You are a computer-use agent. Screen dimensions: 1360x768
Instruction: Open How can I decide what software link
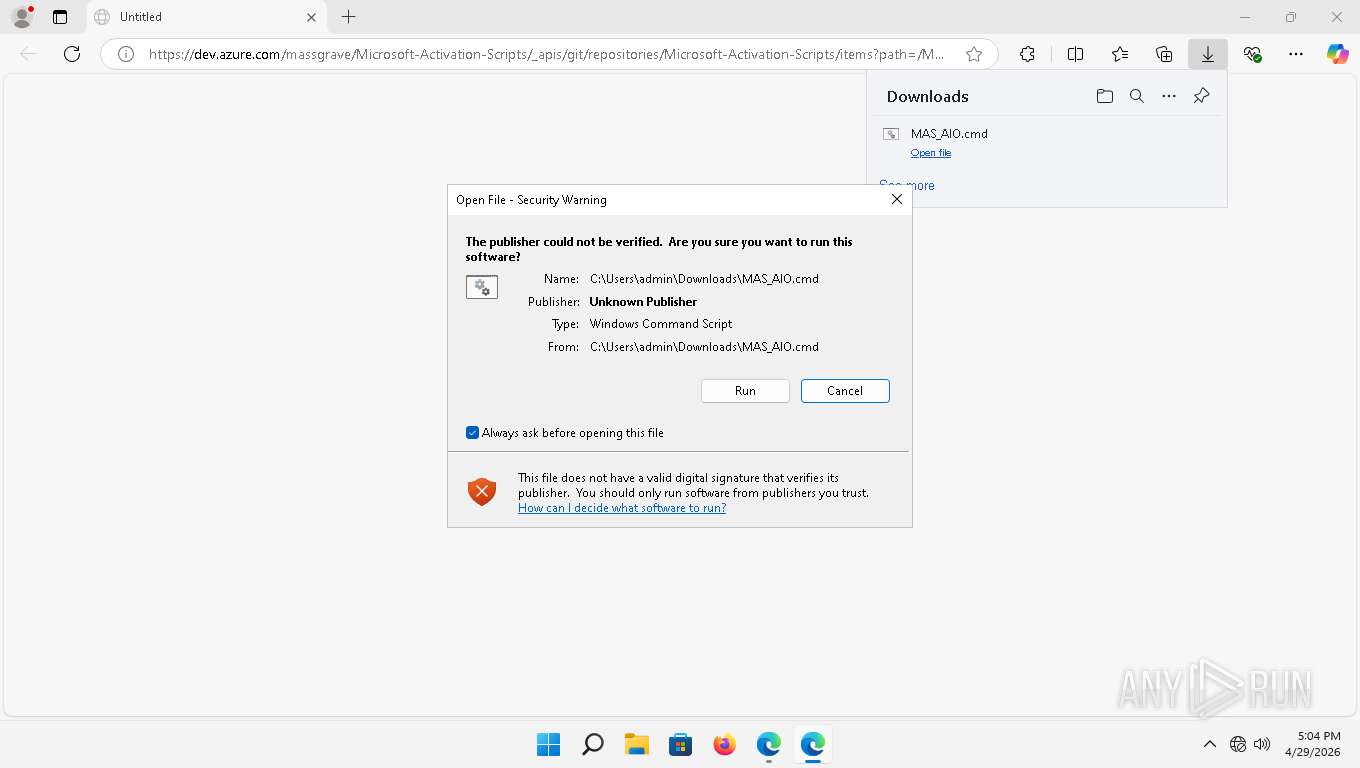pos(622,508)
